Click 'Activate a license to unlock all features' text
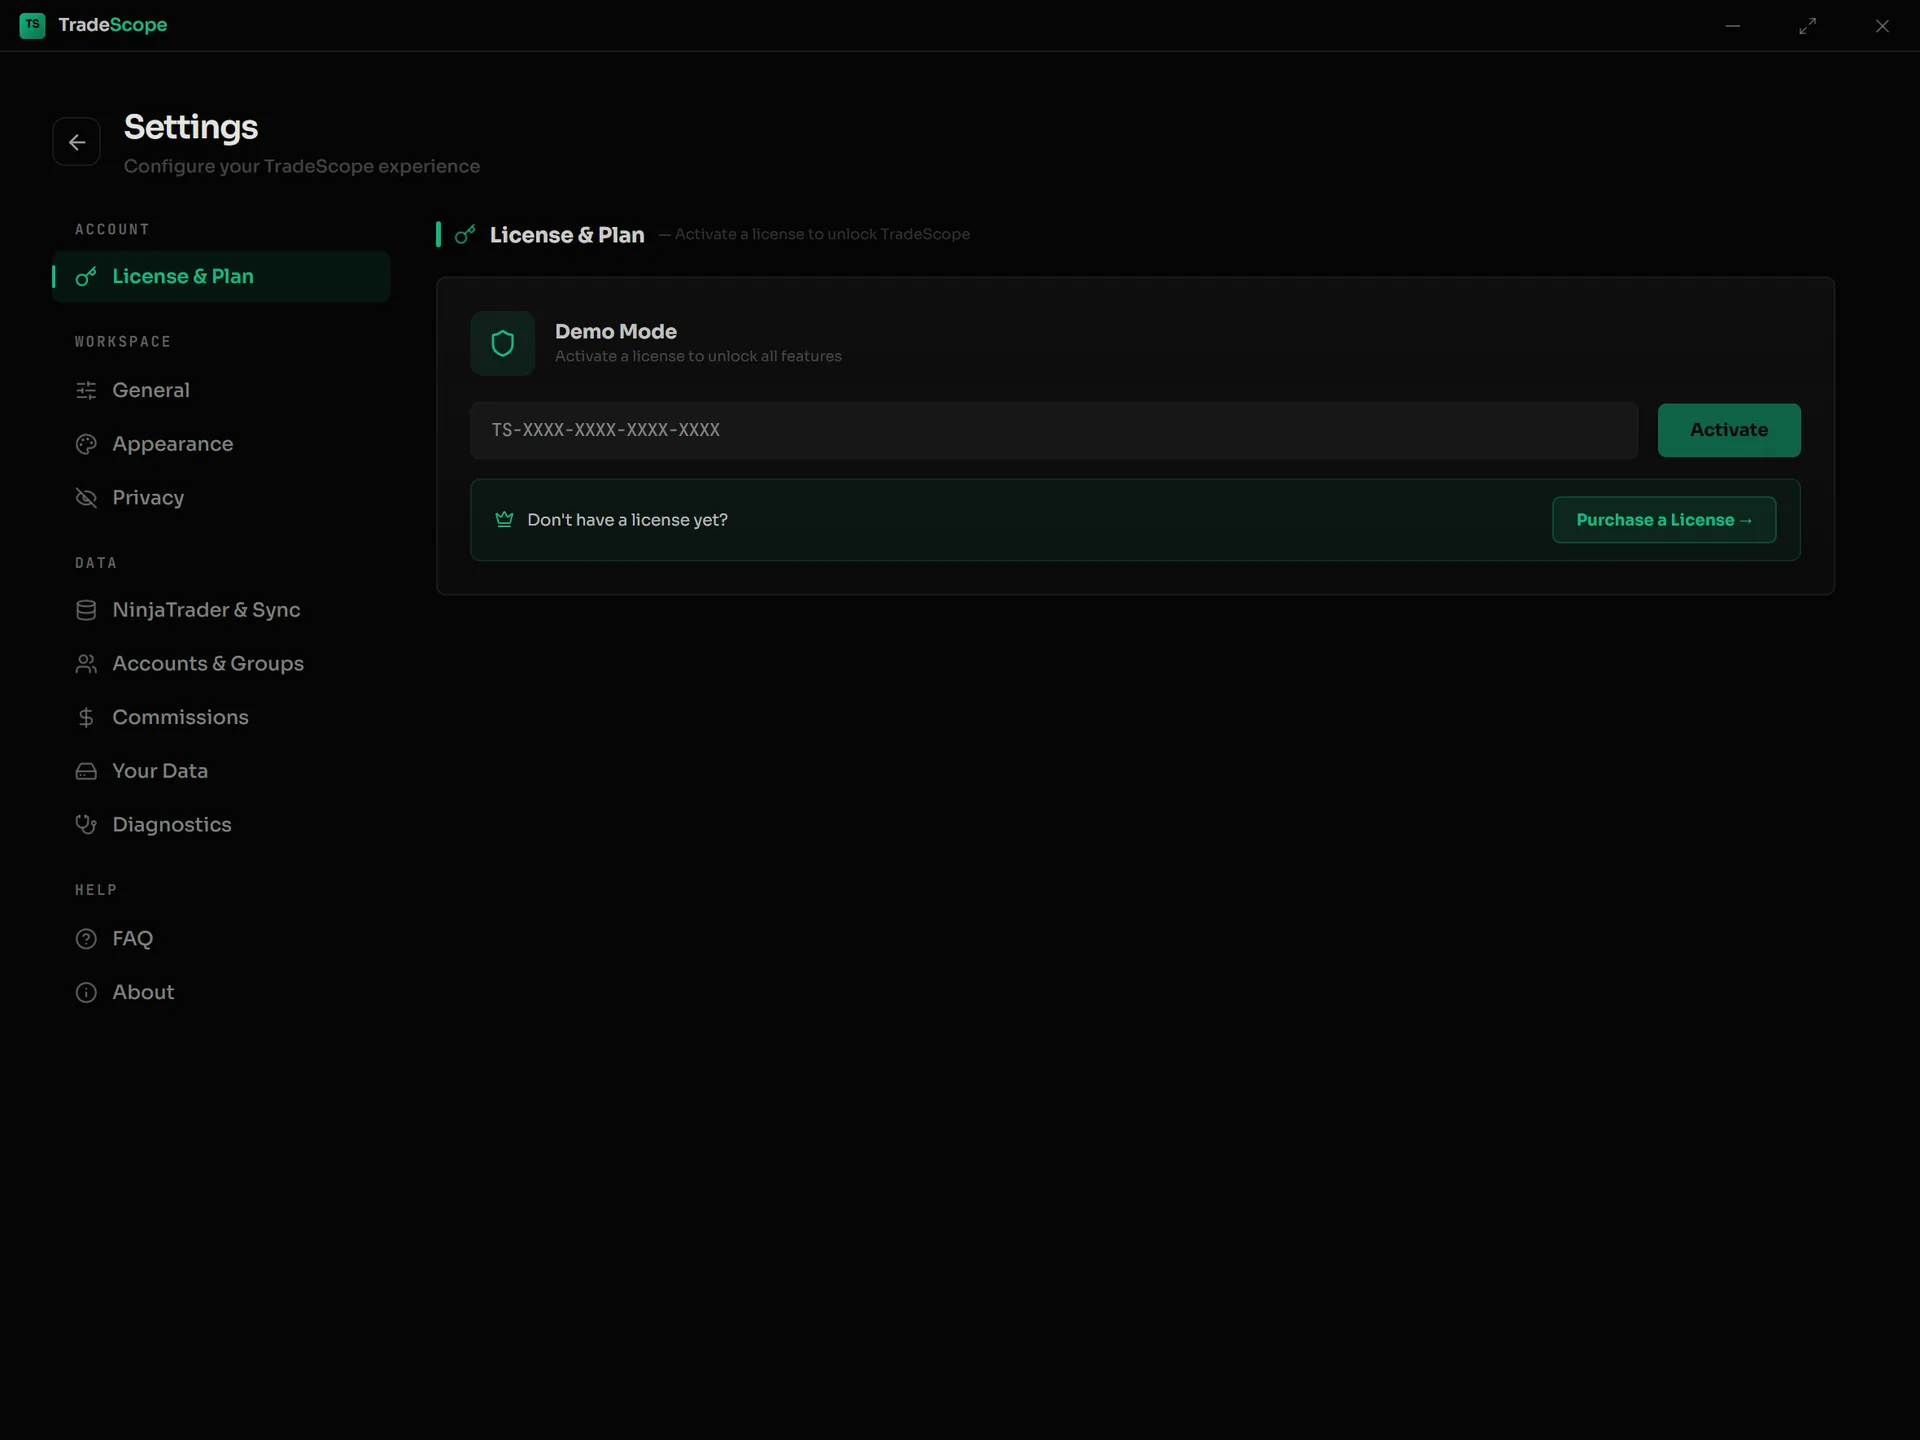The width and height of the screenshot is (1920, 1440). tap(698, 356)
